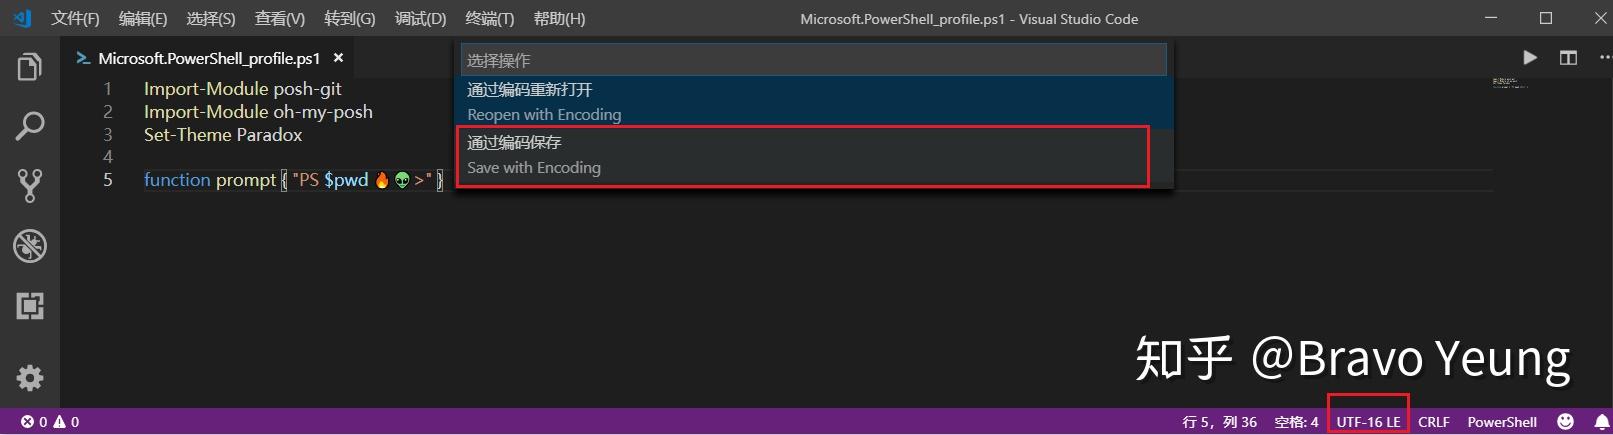The image size is (1613, 435).
Task: Click the Run play icon in editor toolbar
Action: (1529, 58)
